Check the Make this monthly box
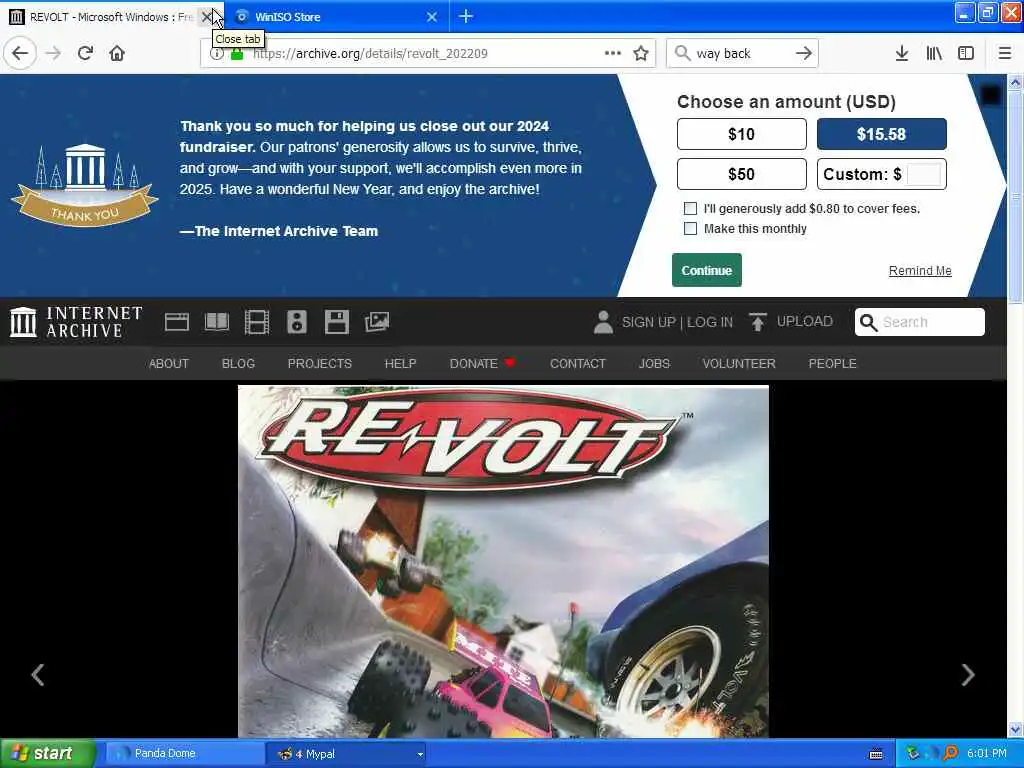The image size is (1024, 768). pyautogui.click(x=690, y=229)
